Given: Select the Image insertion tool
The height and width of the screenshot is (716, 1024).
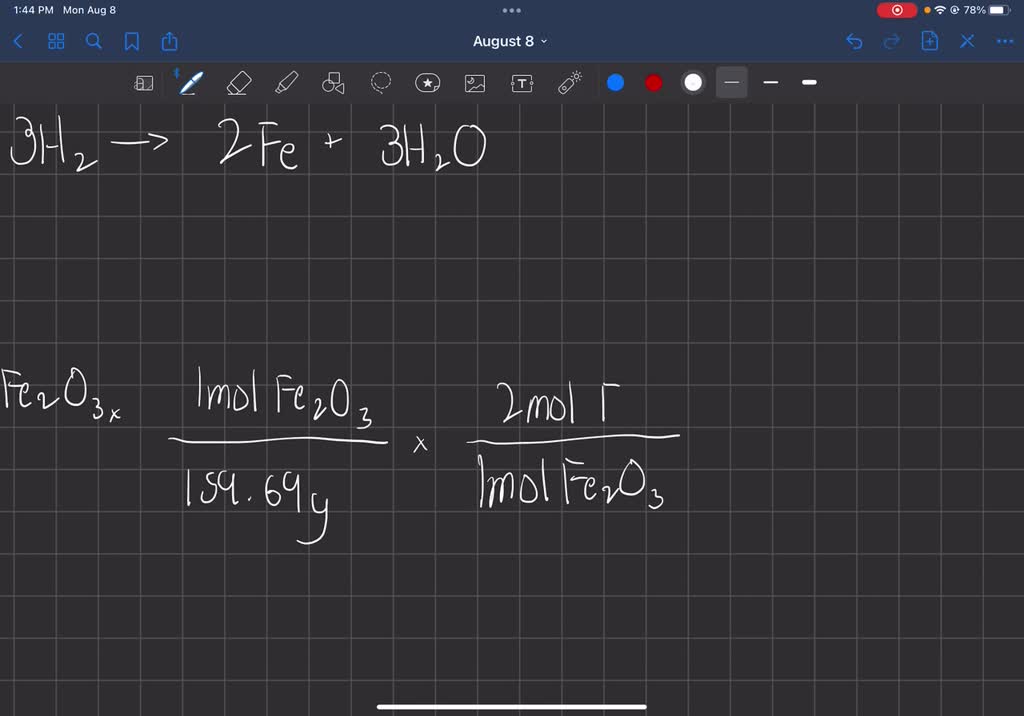Looking at the screenshot, I should (475, 83).
